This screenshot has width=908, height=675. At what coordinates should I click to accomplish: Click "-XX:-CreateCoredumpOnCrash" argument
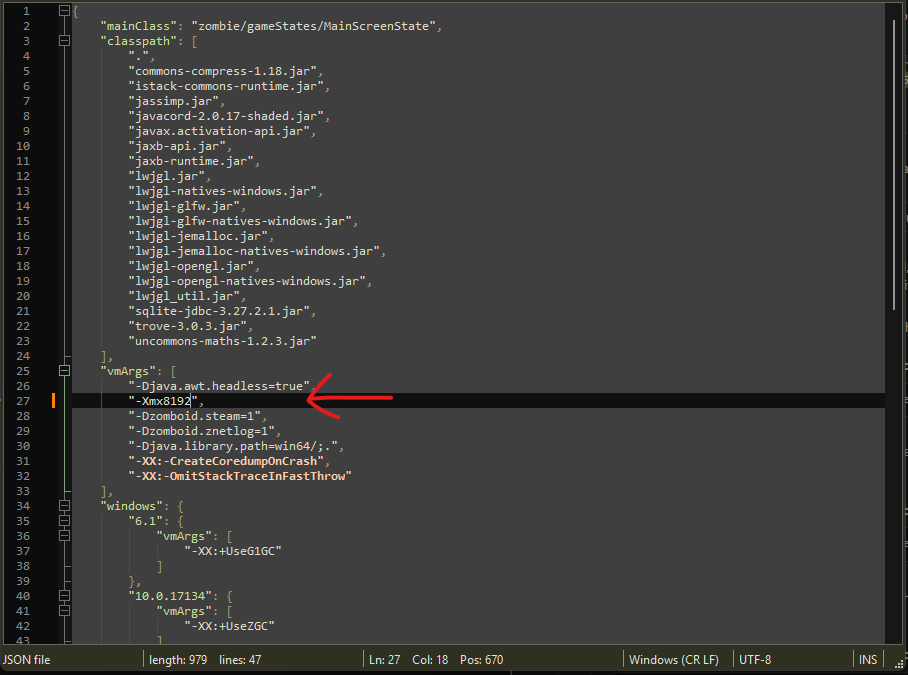226,461
